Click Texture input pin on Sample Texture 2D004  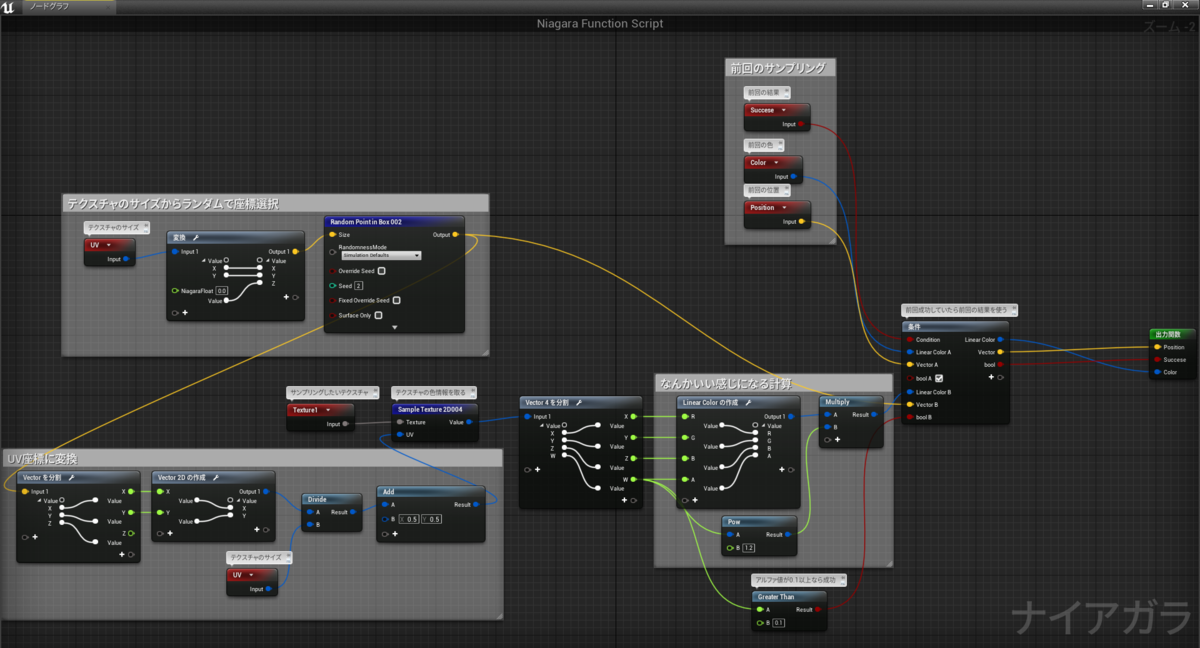click(400, 422)
